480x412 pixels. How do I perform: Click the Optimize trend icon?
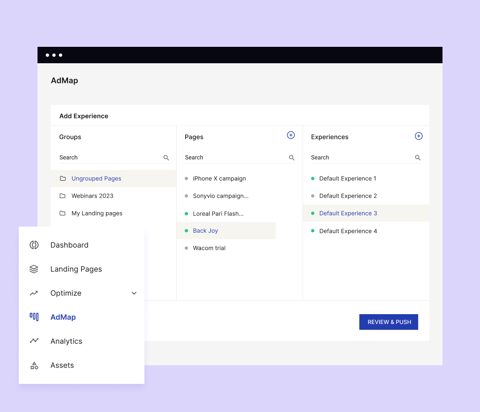[x=34, y=293]
